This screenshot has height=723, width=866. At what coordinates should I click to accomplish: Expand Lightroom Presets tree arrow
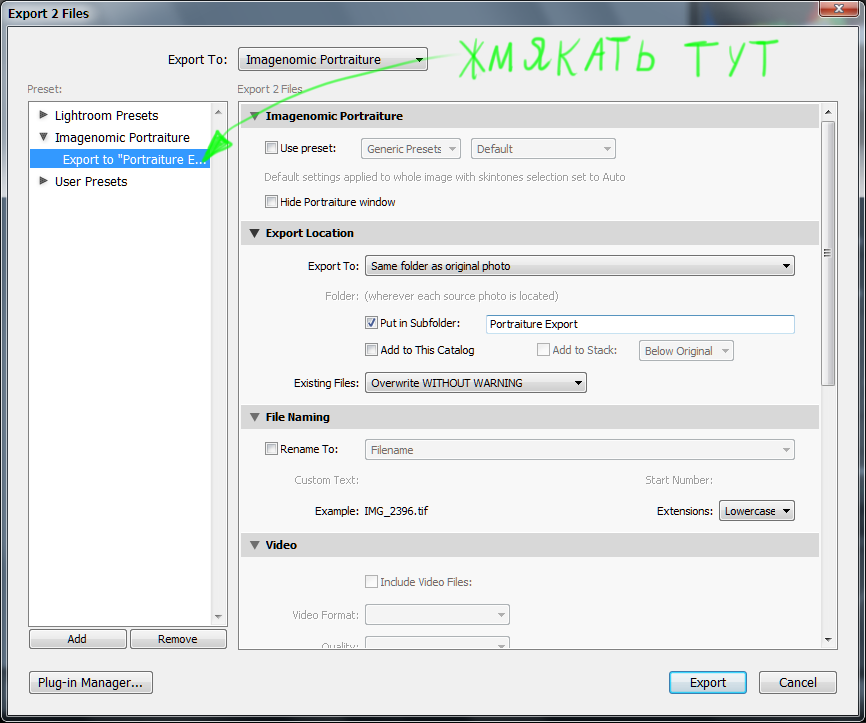click(44, 115)
